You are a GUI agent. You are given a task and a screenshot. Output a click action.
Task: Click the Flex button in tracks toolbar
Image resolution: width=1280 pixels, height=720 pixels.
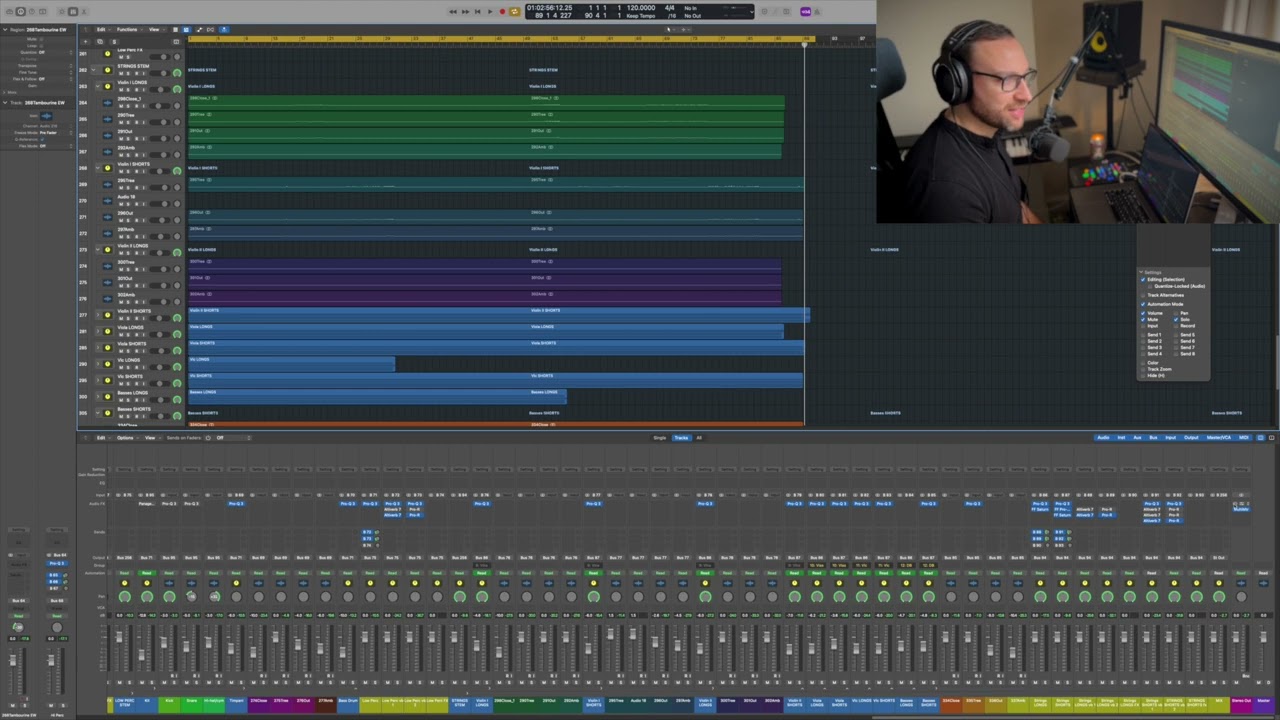coord(210,29)
